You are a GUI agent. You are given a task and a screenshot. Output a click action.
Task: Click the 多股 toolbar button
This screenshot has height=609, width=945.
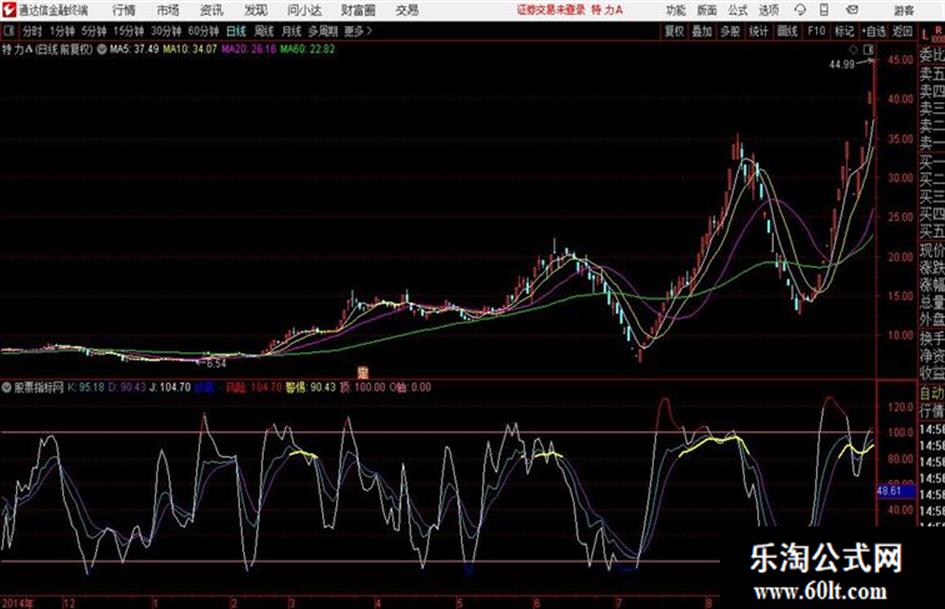pyautogui.click(x=730, y=31)
